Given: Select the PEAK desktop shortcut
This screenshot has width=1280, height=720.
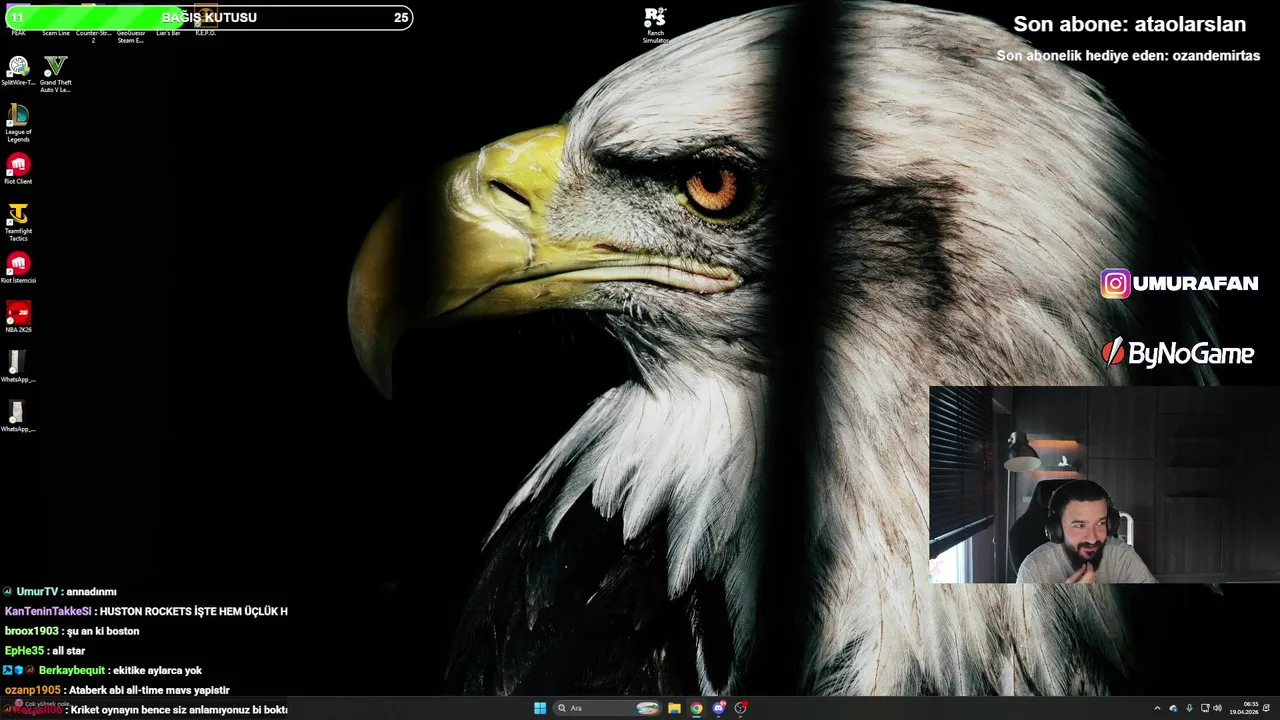Looking at the screenshot, I should pyautogui.click(x=18, y=21).
